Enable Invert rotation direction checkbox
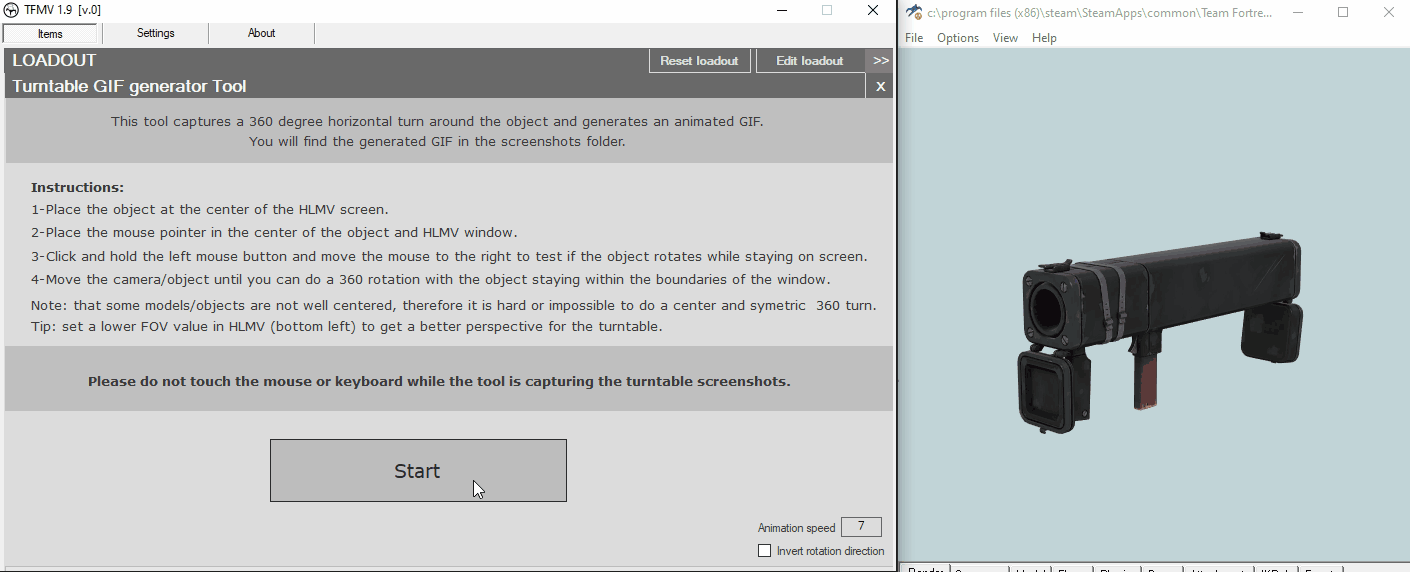The width and height of the screenshot is (1410, 572). [x=765, y=551]
